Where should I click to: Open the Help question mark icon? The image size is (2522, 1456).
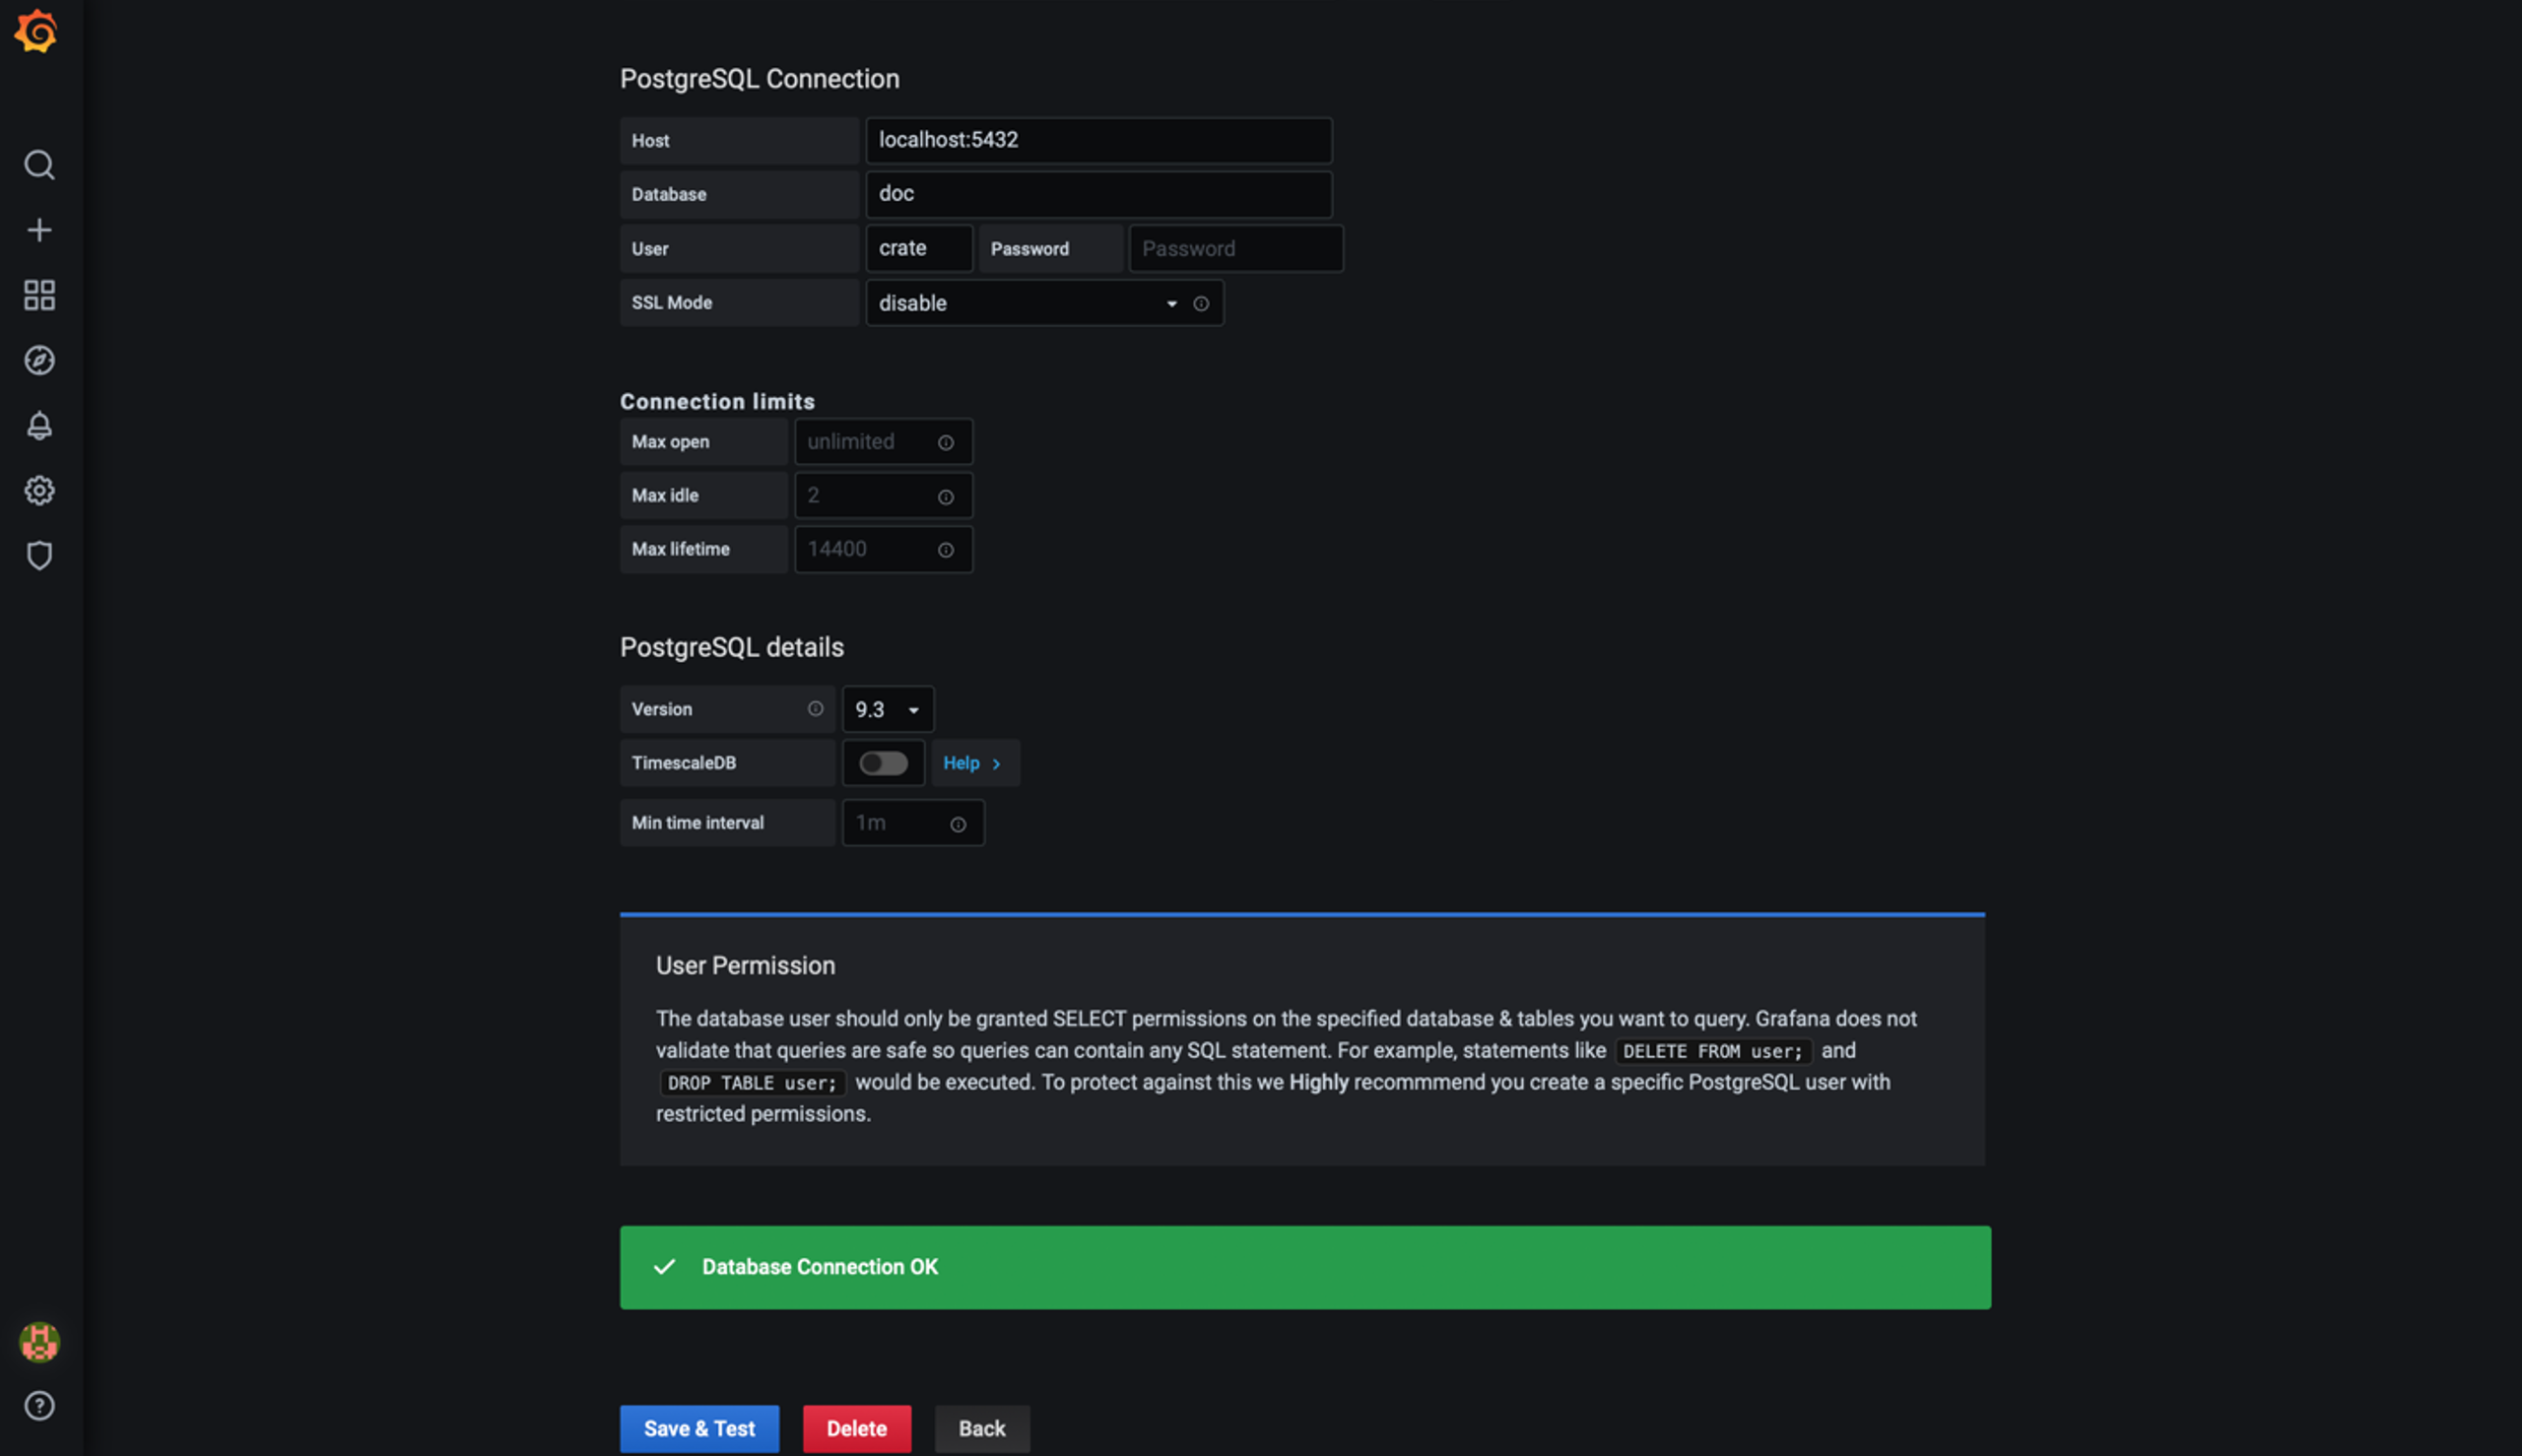[39, 1406]
